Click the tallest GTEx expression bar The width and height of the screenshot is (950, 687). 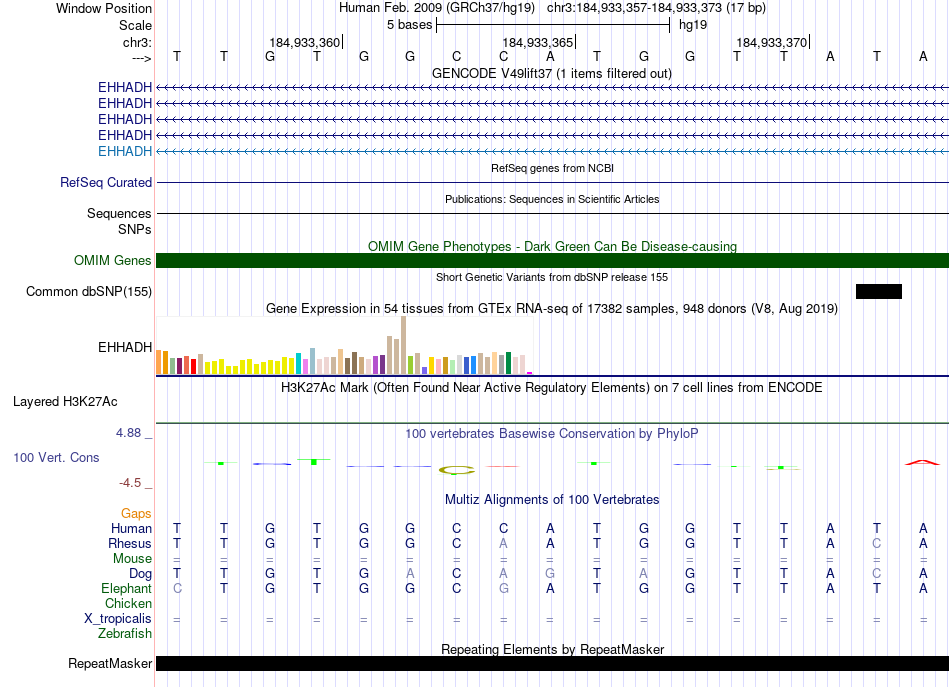pyautogui.click(x=403, y=345)
